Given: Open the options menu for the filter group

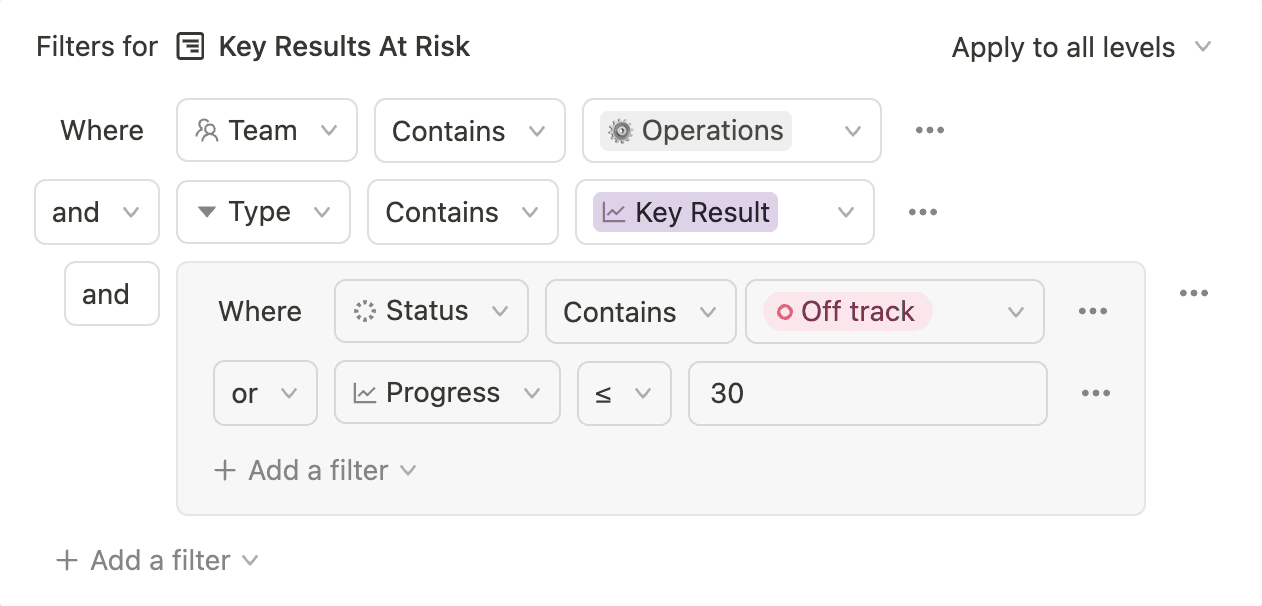Looking at the screenshot, I should 1194,292.
